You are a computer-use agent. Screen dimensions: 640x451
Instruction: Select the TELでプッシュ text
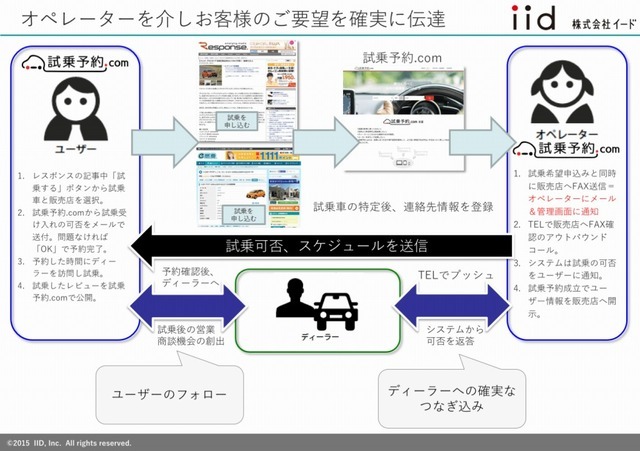(456, 275)
